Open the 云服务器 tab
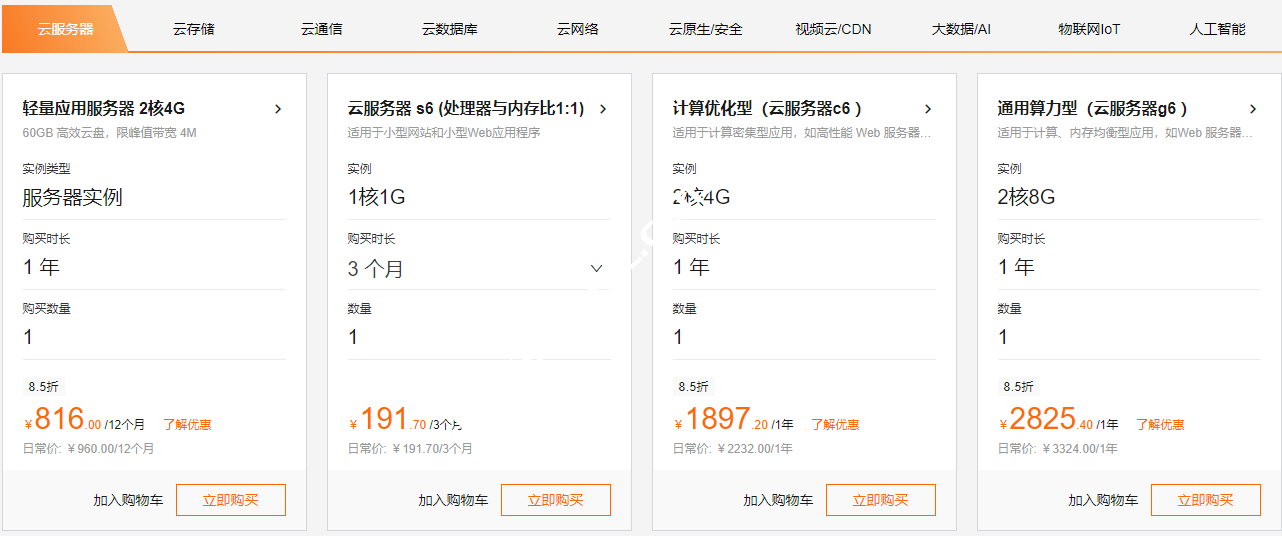 click(x=65, y=29)
